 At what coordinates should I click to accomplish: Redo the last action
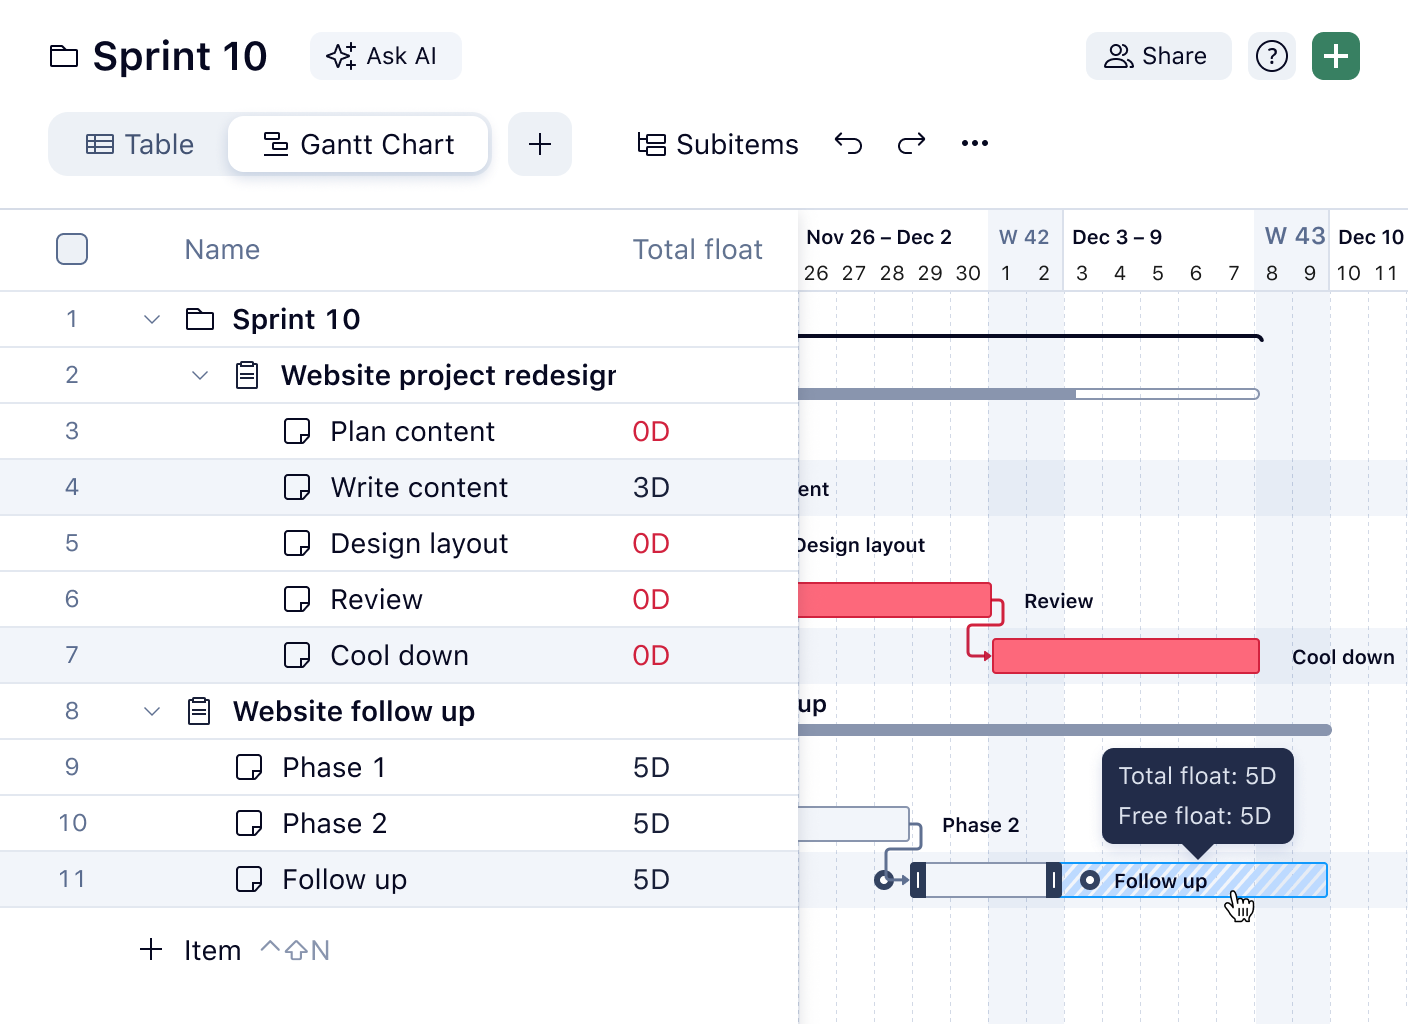(x=911, y=144)
